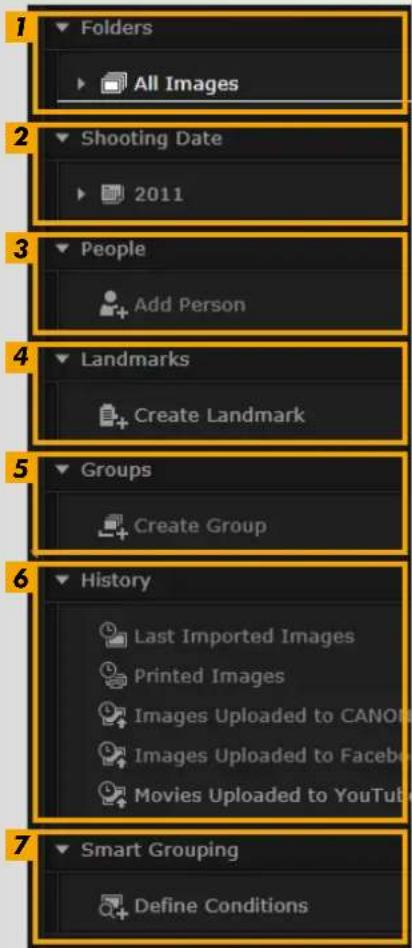
Task: Collapse the History section
Action: [x=63, y=581]
